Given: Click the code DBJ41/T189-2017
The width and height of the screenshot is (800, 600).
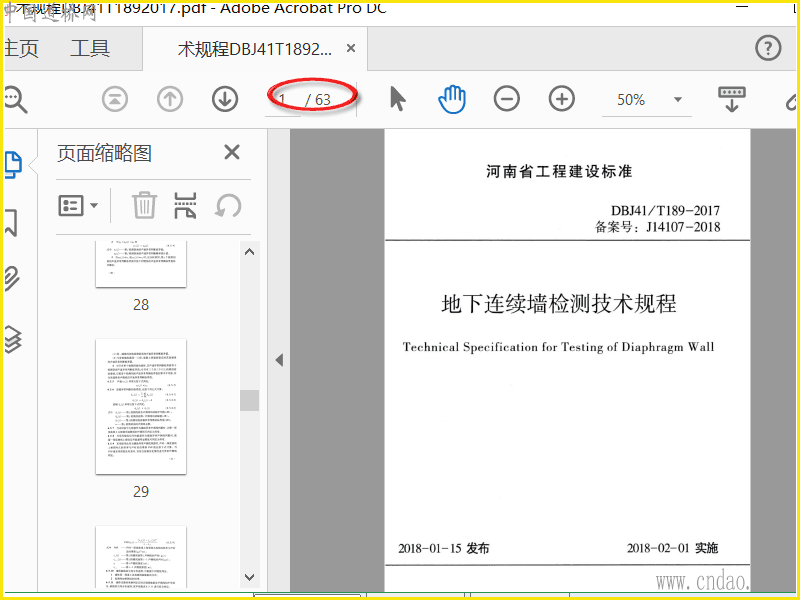Looking at the screenshot, I should pyautogui.click(x=665, y=211).
